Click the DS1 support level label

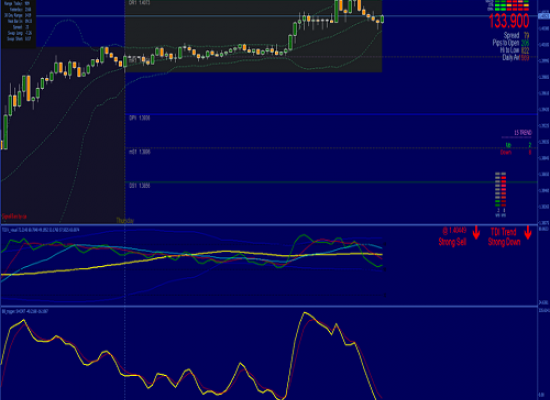tap(140, 186)
